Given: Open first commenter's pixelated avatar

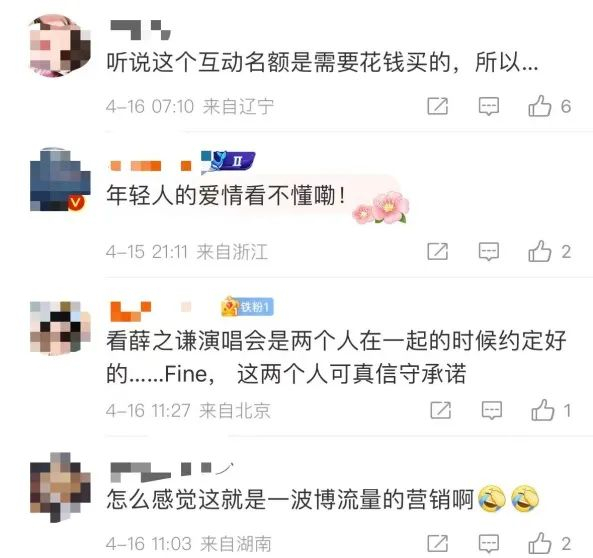Looking at the screenshot, I should coord(60,45).
